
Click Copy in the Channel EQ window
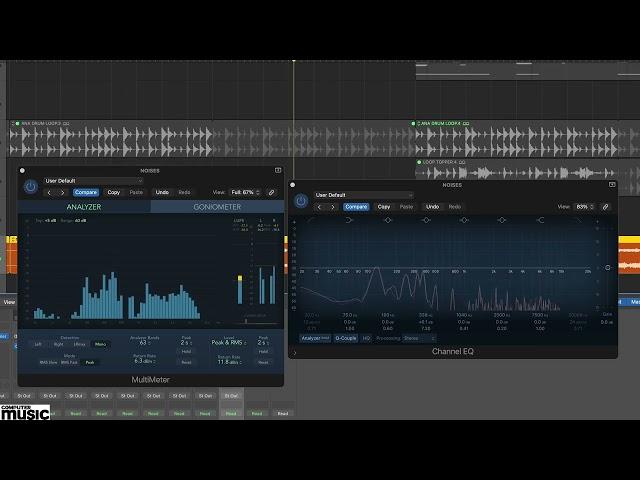point(384,207)
